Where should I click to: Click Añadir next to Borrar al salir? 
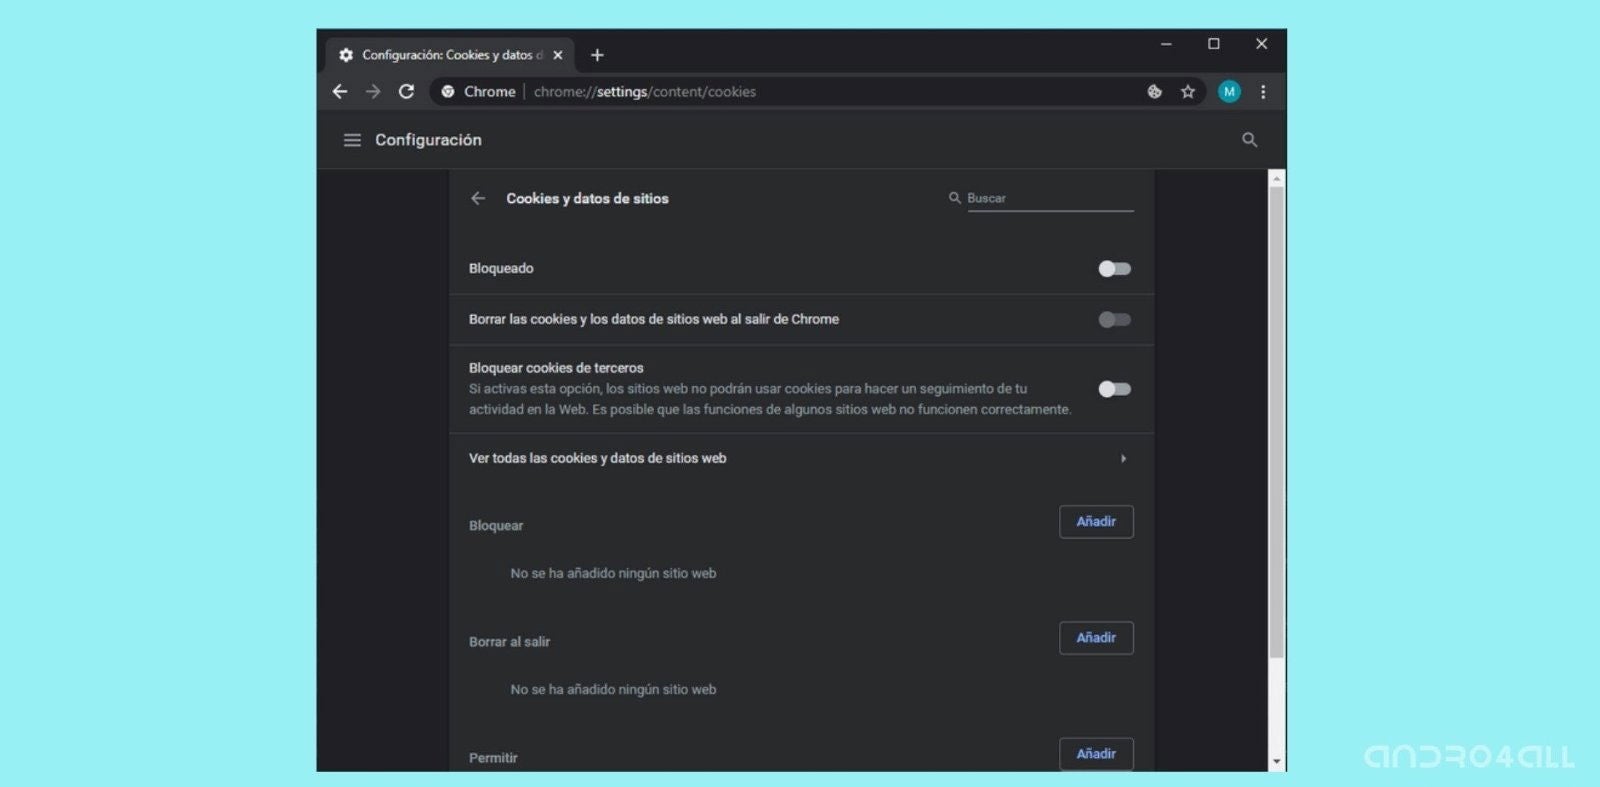tap(1096, 638)
